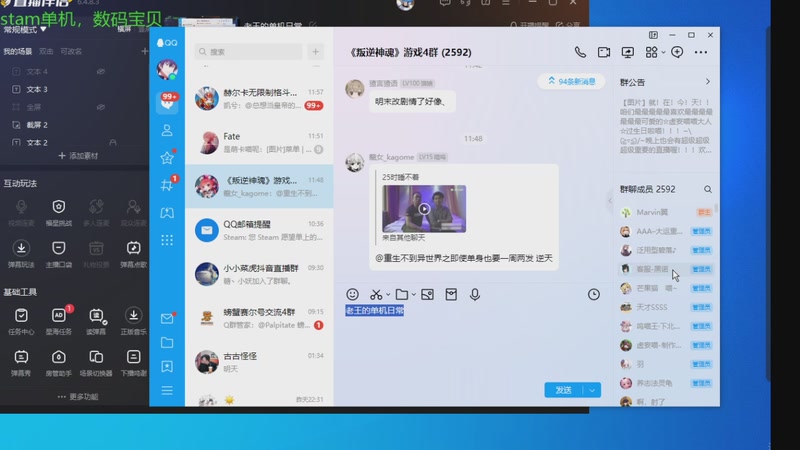Collapse the right group info side panel
This screenshot has height=450, width=800.
pos(610,201)
